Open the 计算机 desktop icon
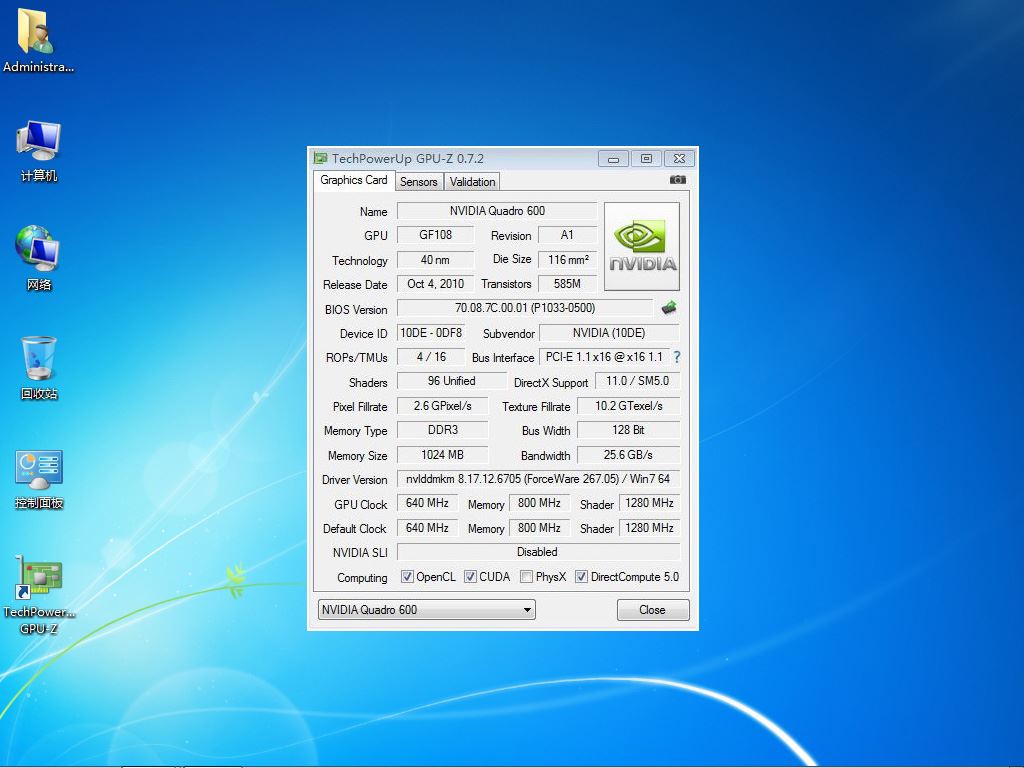This screenshot has width=1024, height=768. point(39,141)
